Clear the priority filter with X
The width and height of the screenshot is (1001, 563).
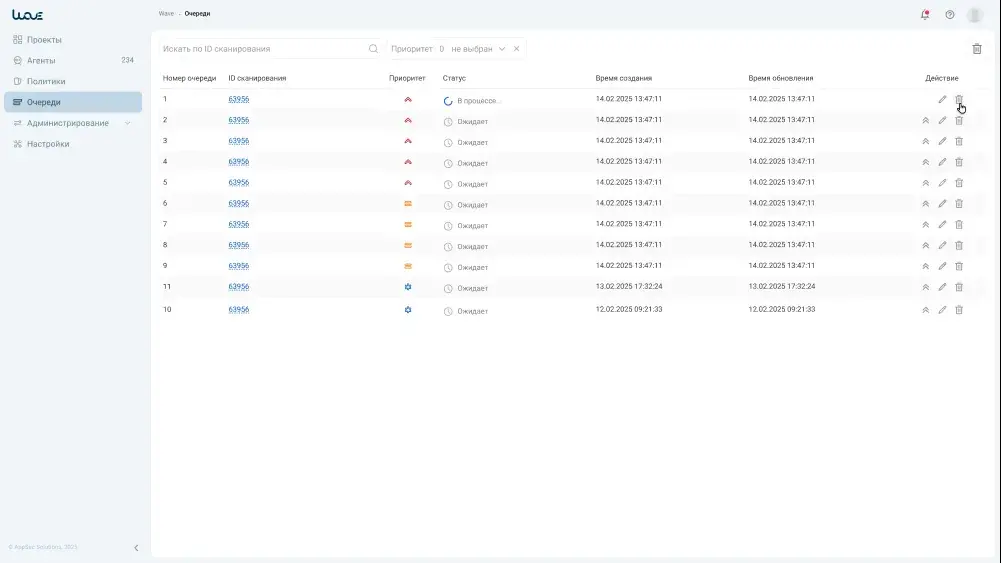point(516,49)
